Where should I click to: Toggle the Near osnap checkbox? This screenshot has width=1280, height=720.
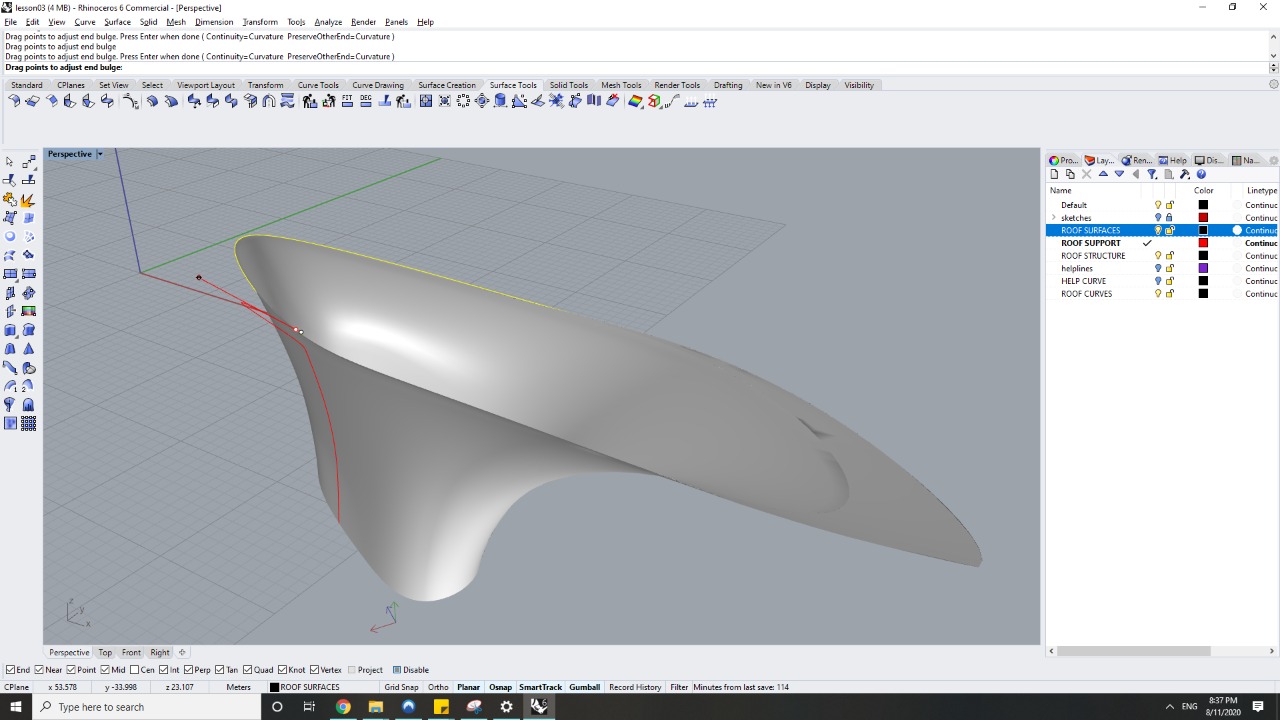coord(39,670)
